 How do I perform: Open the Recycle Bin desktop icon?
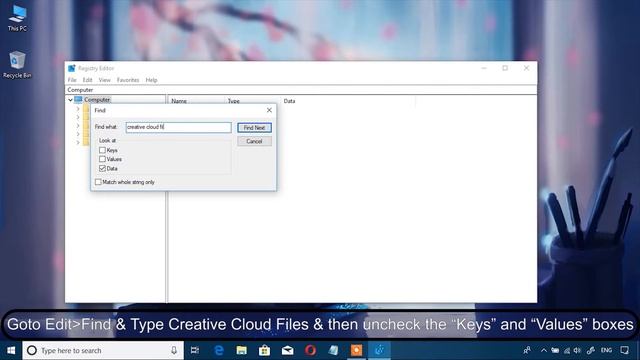[17, 64]
